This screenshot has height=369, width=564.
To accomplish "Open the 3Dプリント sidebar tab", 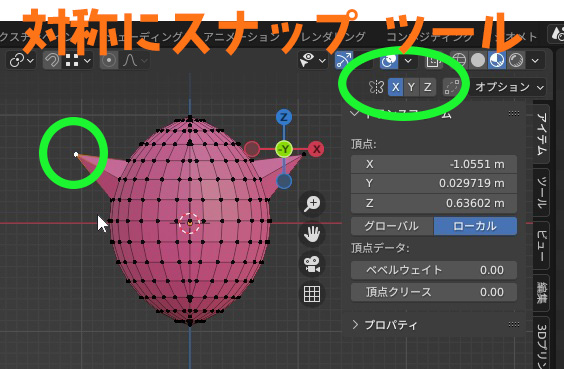I will click(x=541, y=343).
